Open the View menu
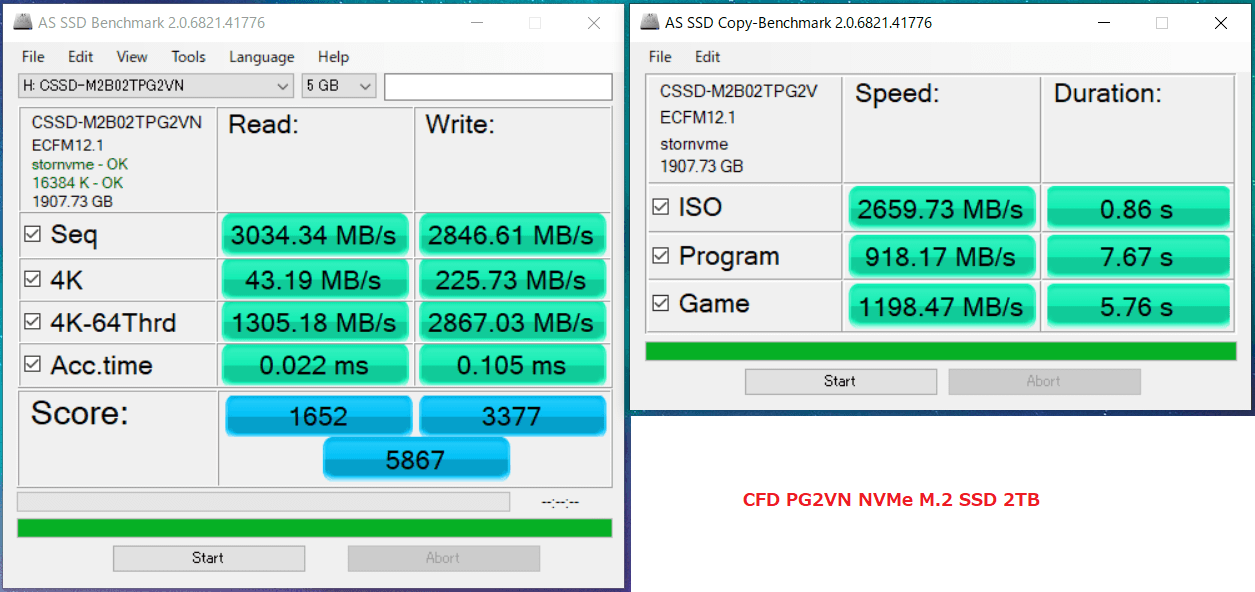 point(132,57)
